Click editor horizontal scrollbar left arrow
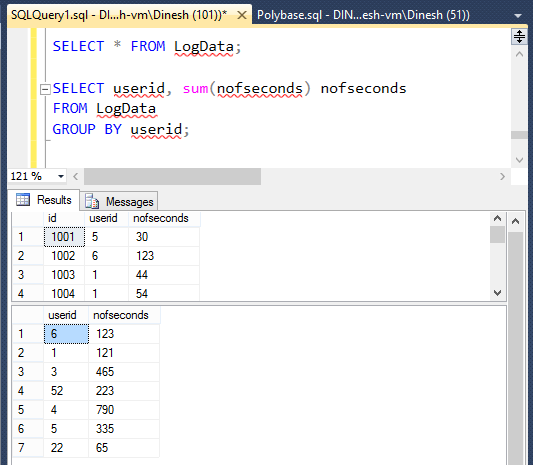Screen dimensions: 533x465 (75, 176)
